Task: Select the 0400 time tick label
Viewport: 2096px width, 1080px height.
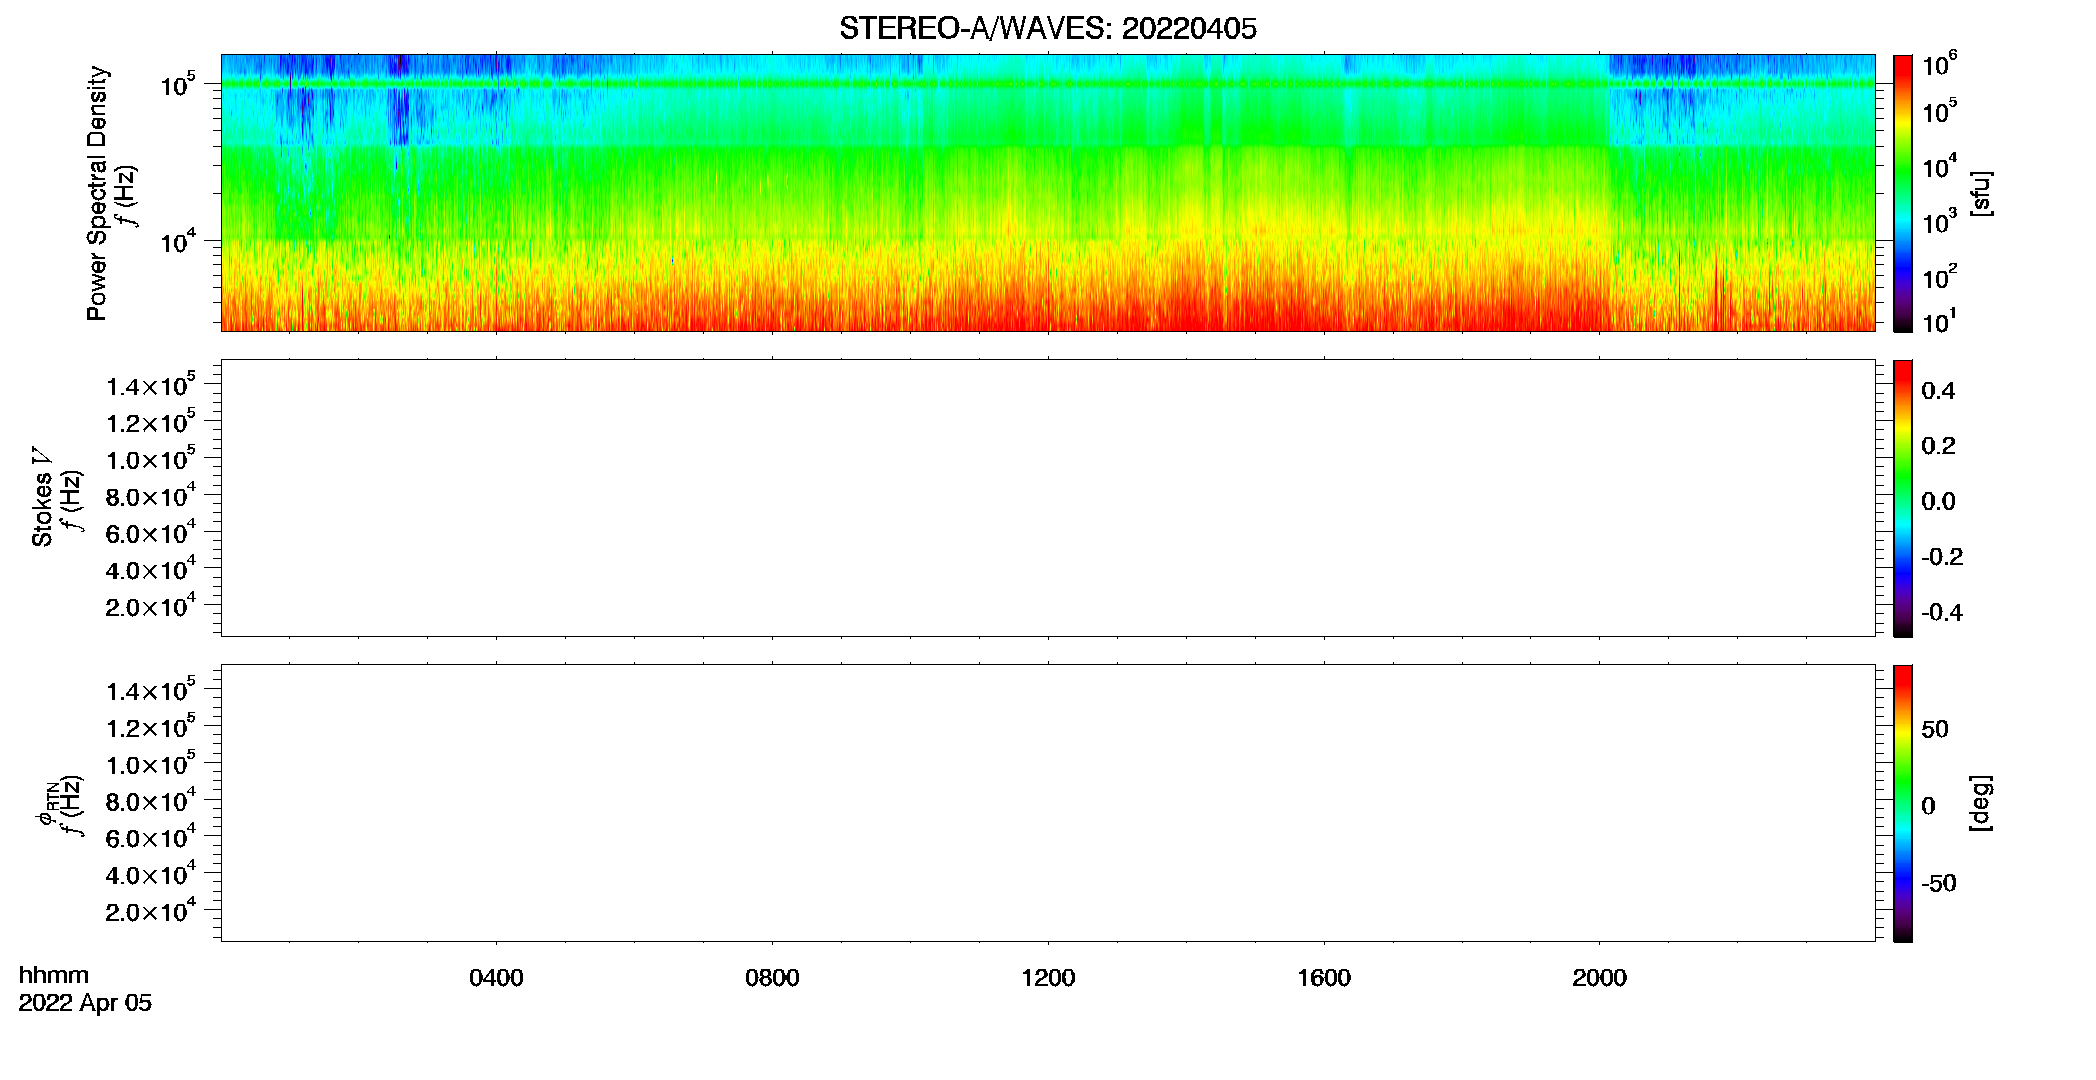Action: point(496,978)
